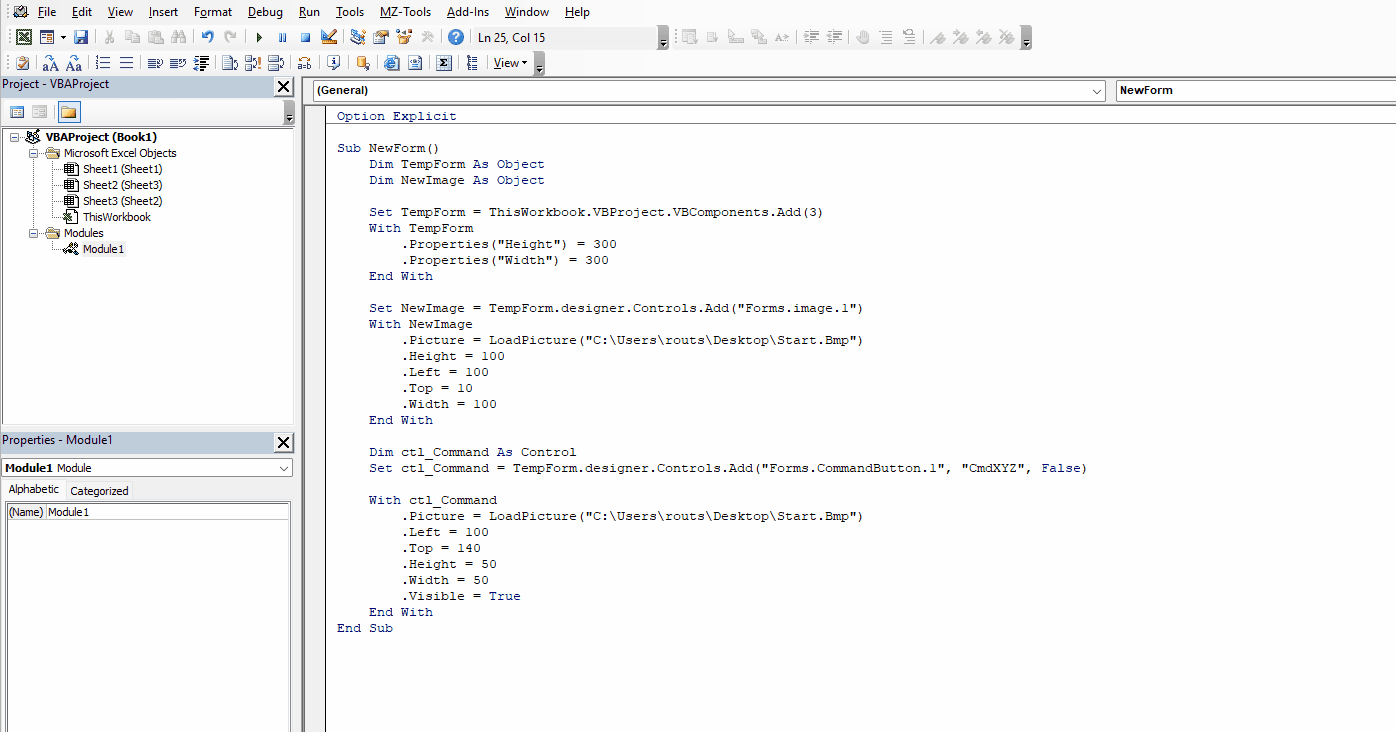Open the Design Mode icon
This screenshot has width=1396, height=732.
tap(328, 37)
